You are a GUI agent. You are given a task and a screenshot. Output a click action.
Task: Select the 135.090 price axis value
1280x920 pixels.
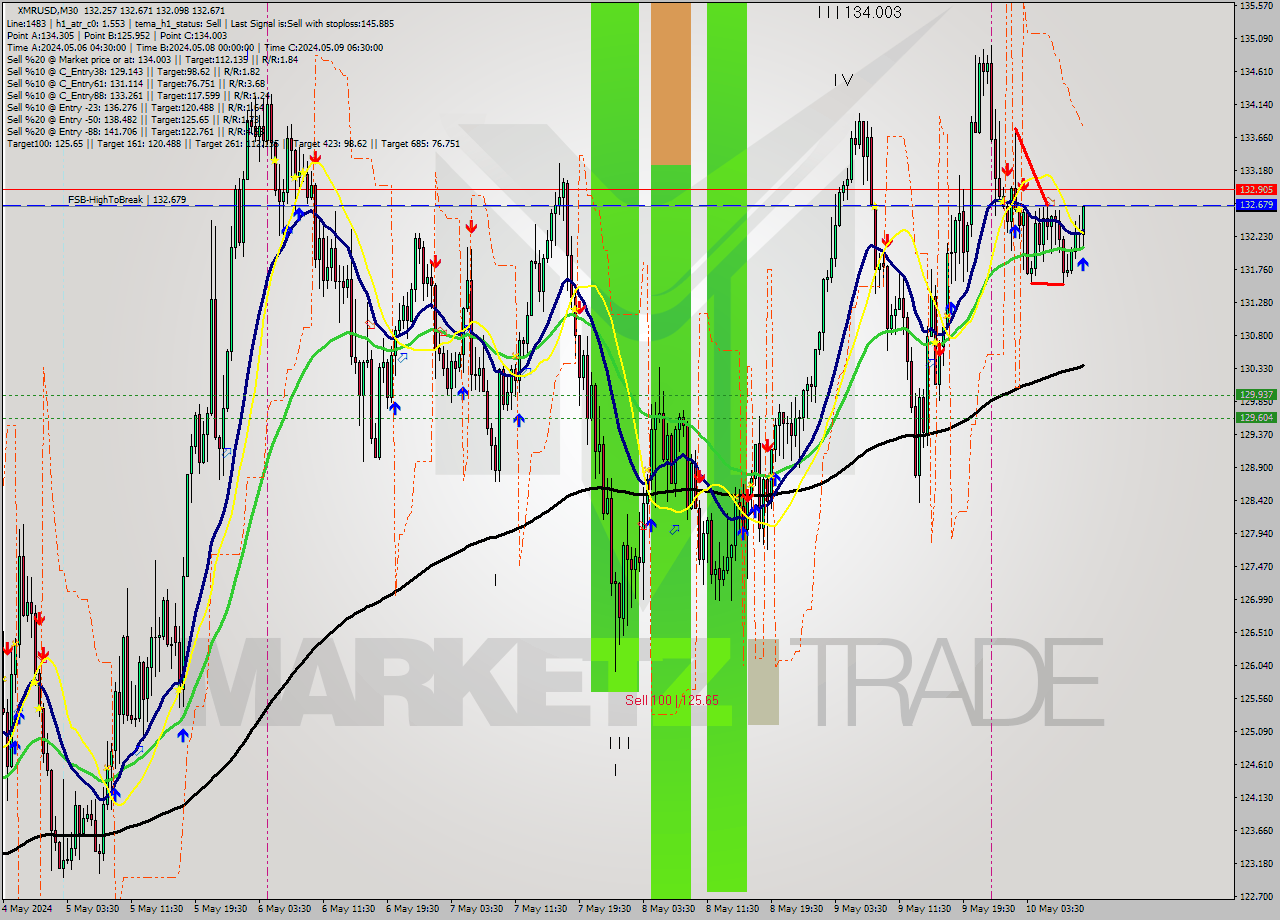tap(1256, 39)
